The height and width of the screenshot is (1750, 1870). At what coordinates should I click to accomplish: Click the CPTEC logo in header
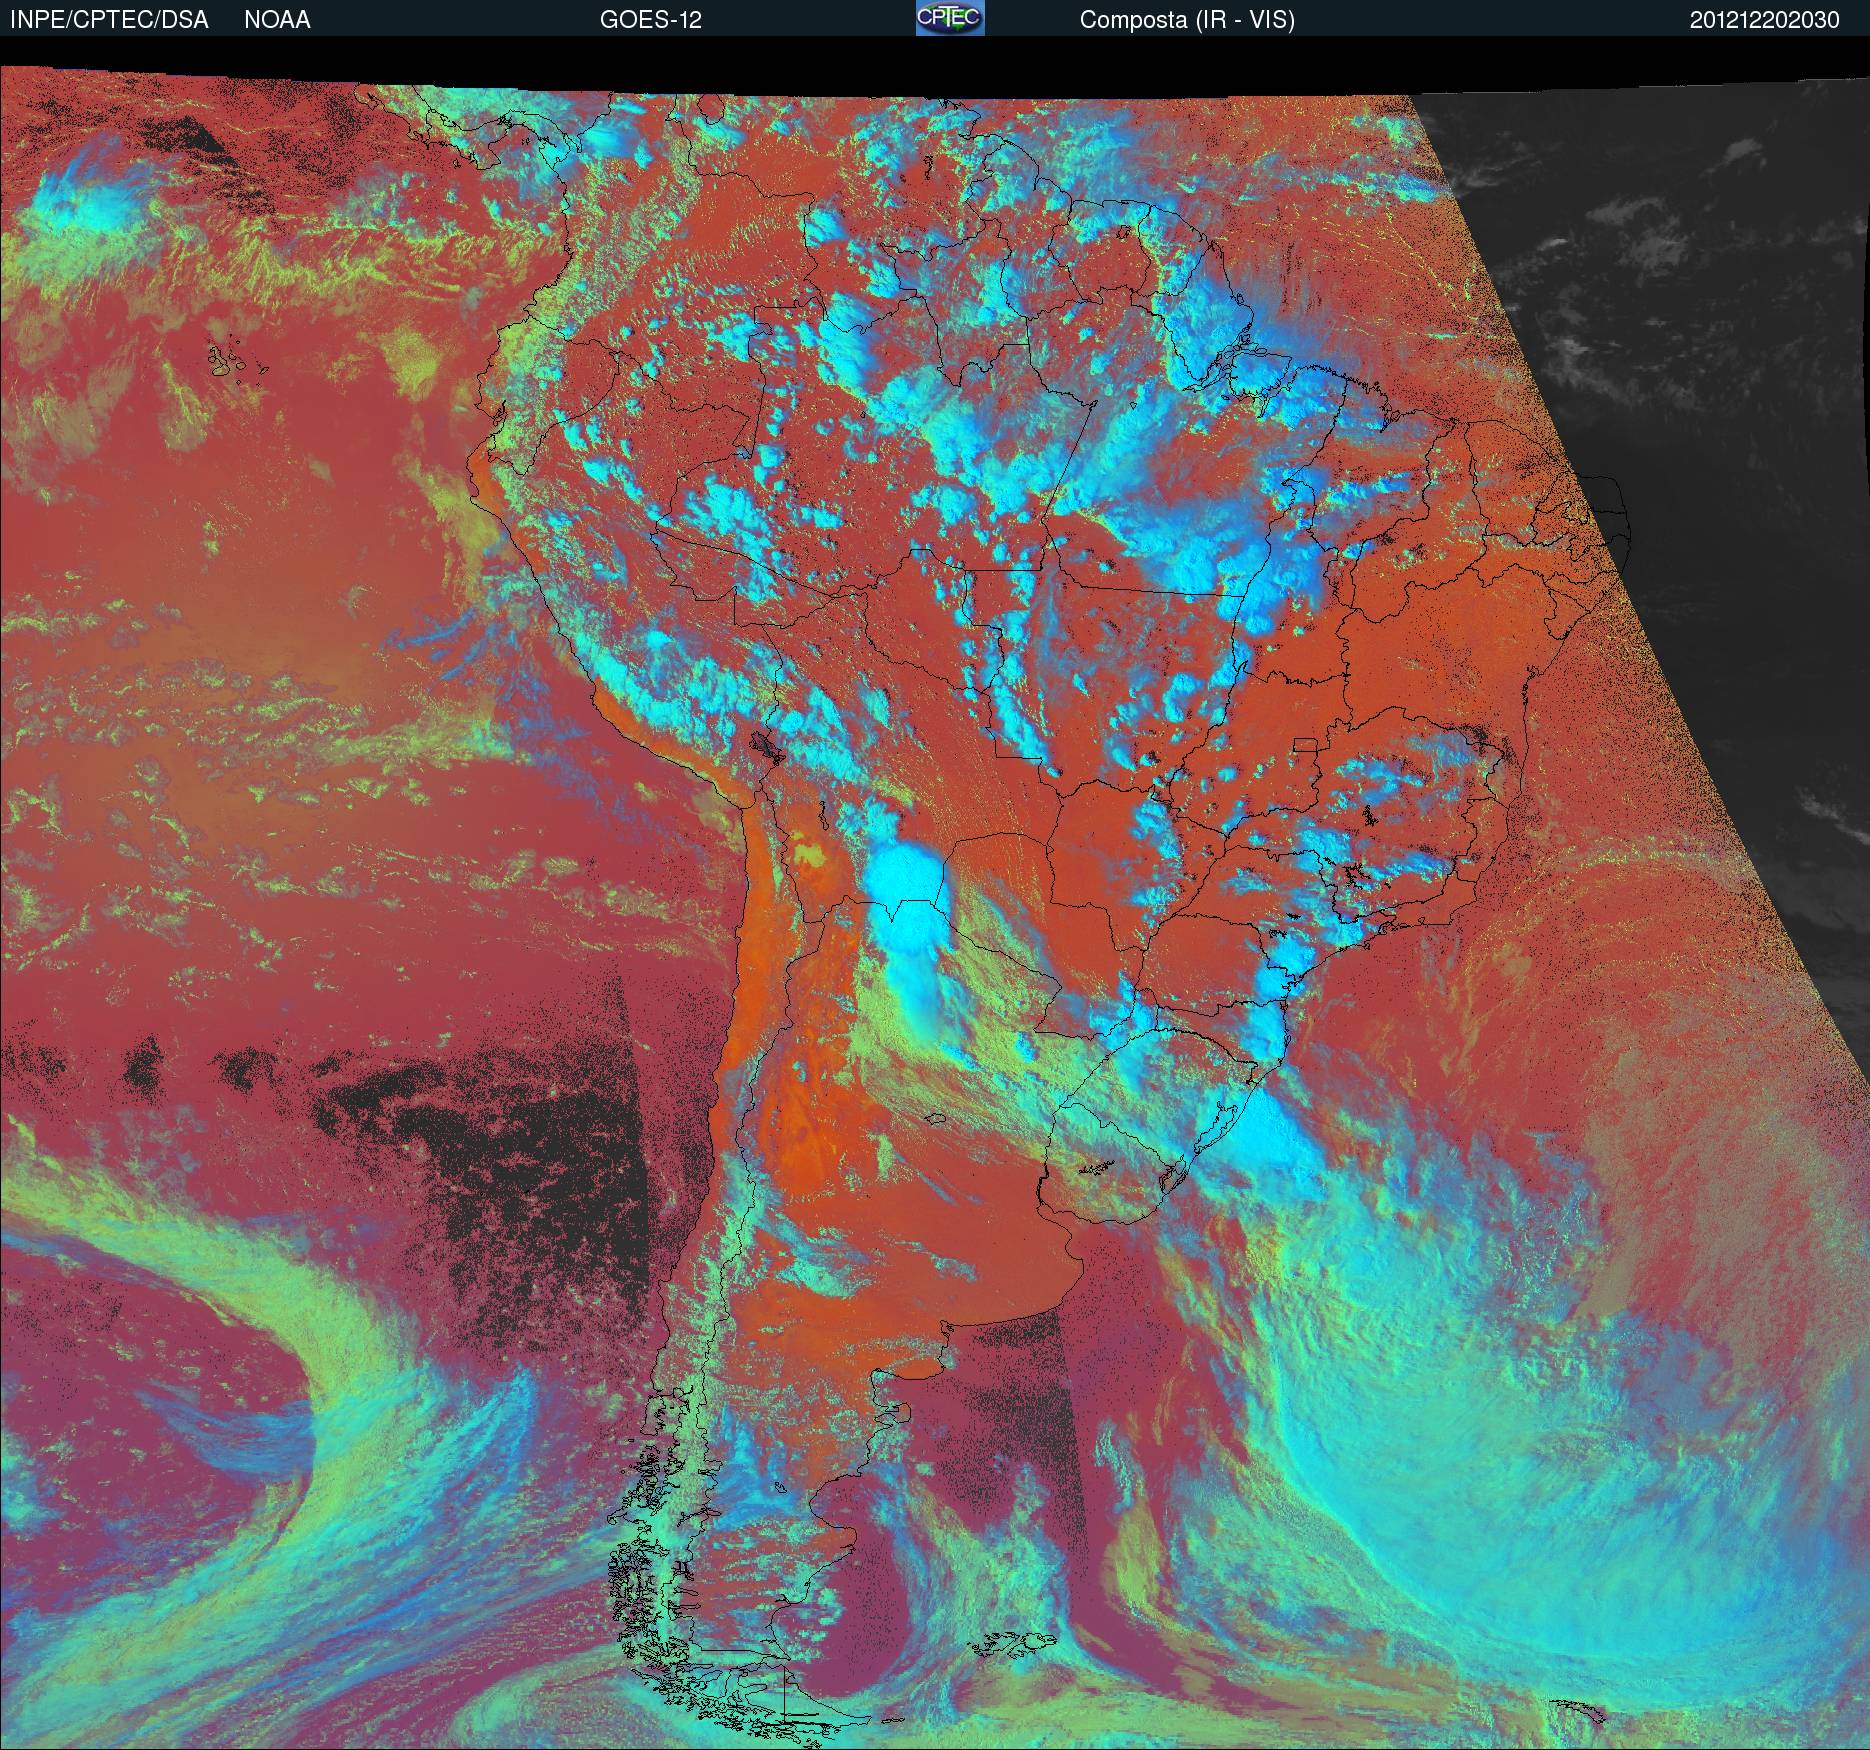pos(950,18)
